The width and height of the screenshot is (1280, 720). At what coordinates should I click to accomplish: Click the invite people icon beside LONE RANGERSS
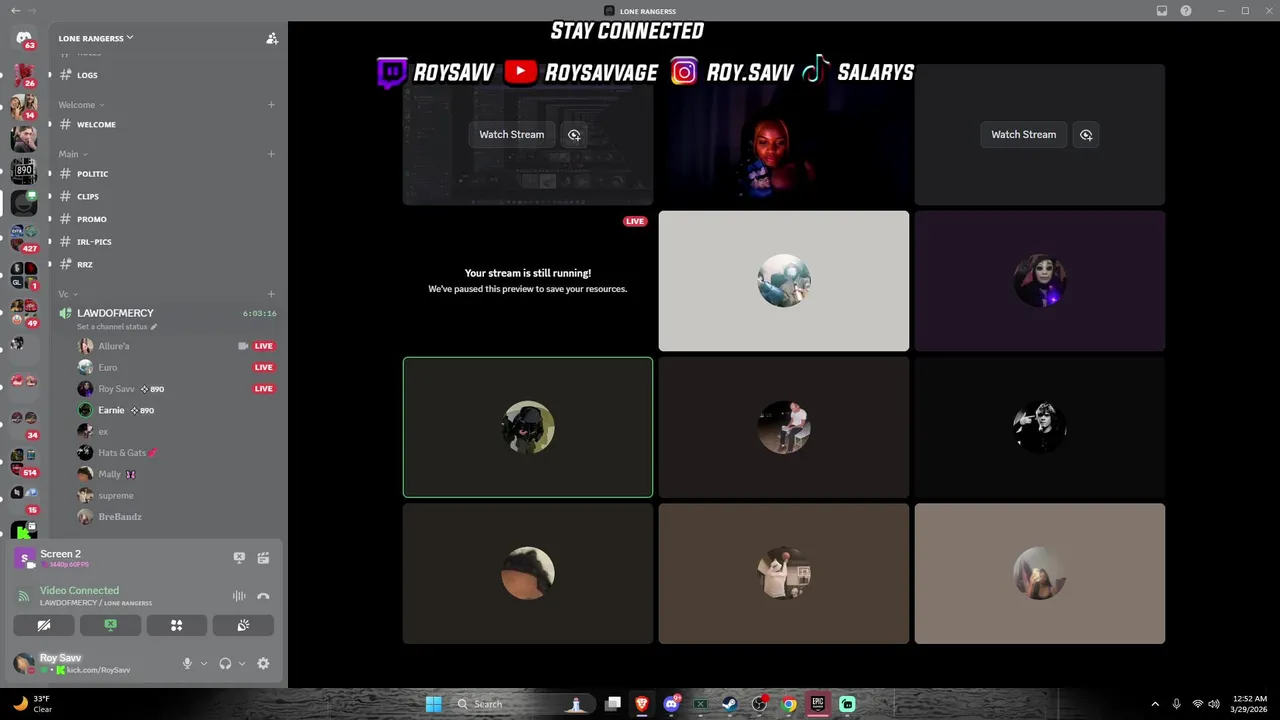(x=271, y=38)
